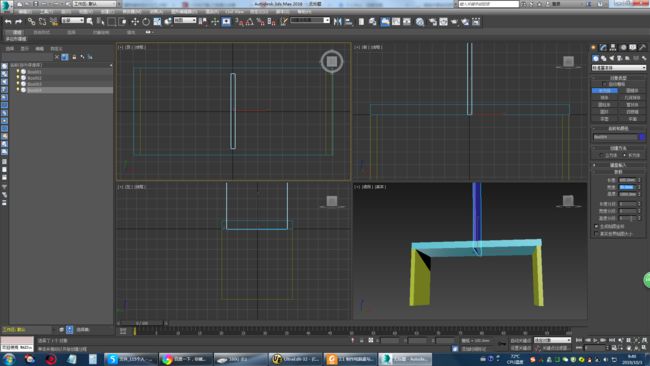Click the Length parameter input field
Viewport: 650px width, 366px height.
click(x=627, y=180)
